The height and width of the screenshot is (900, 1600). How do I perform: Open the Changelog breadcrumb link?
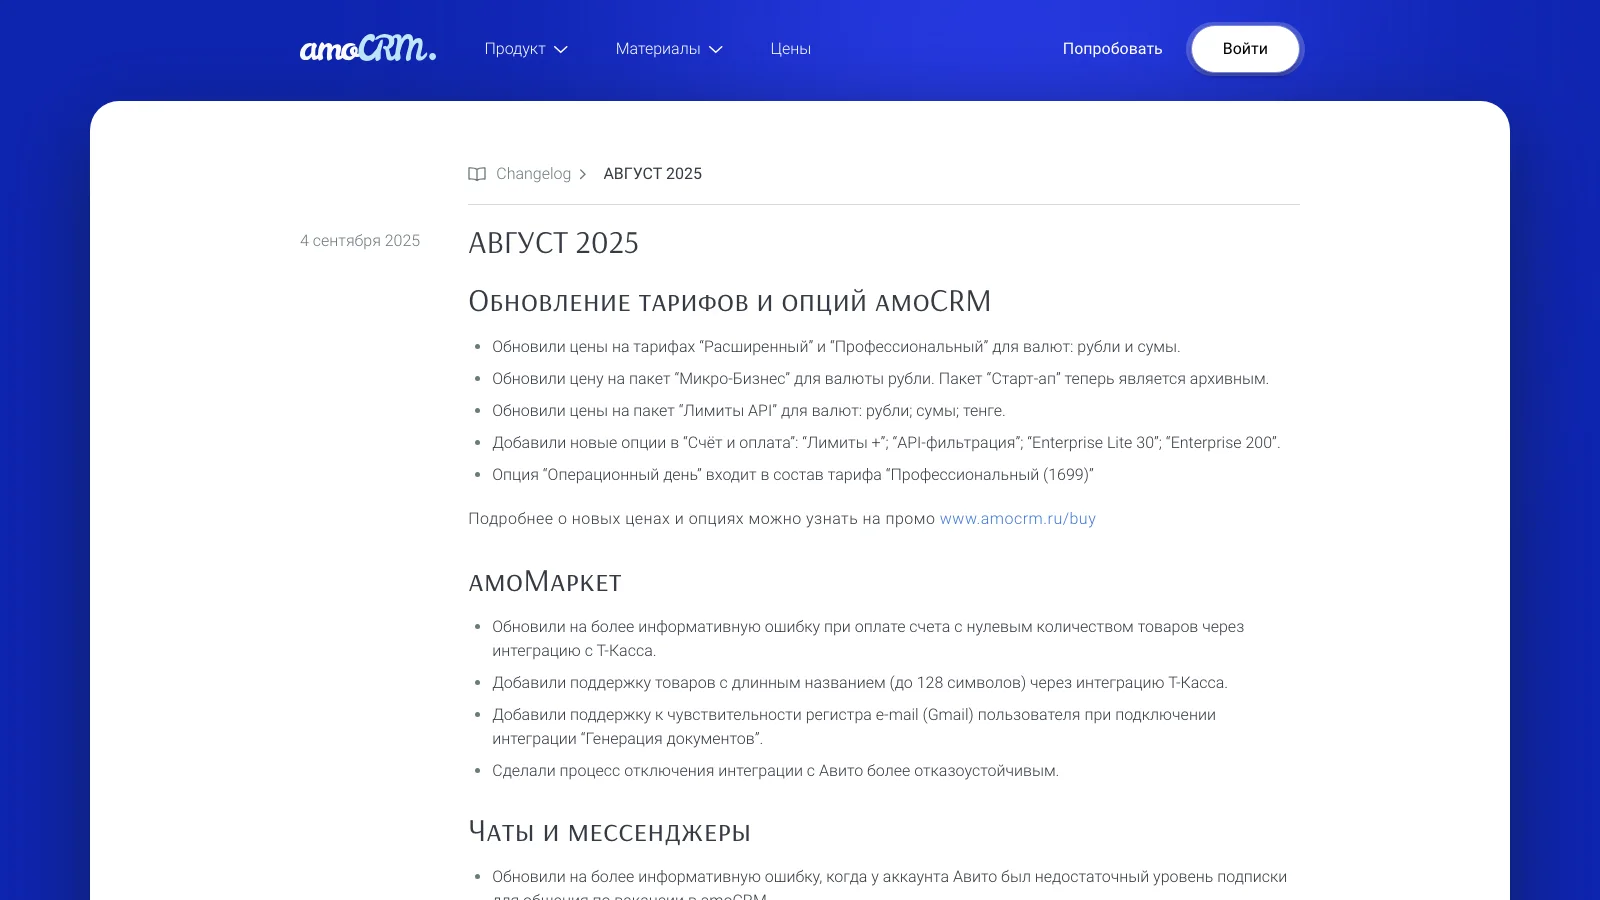[x=533, y=174]
